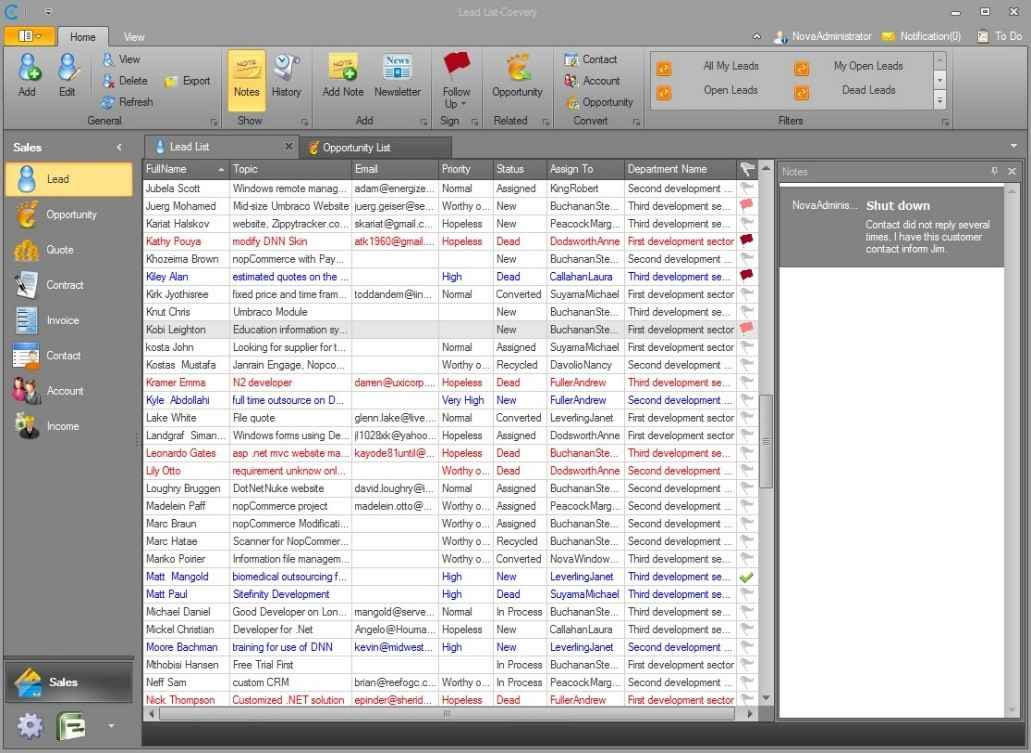Expand the Filters gallery dropdown
Screen dimensions: 1031x753
click(940, 100)
